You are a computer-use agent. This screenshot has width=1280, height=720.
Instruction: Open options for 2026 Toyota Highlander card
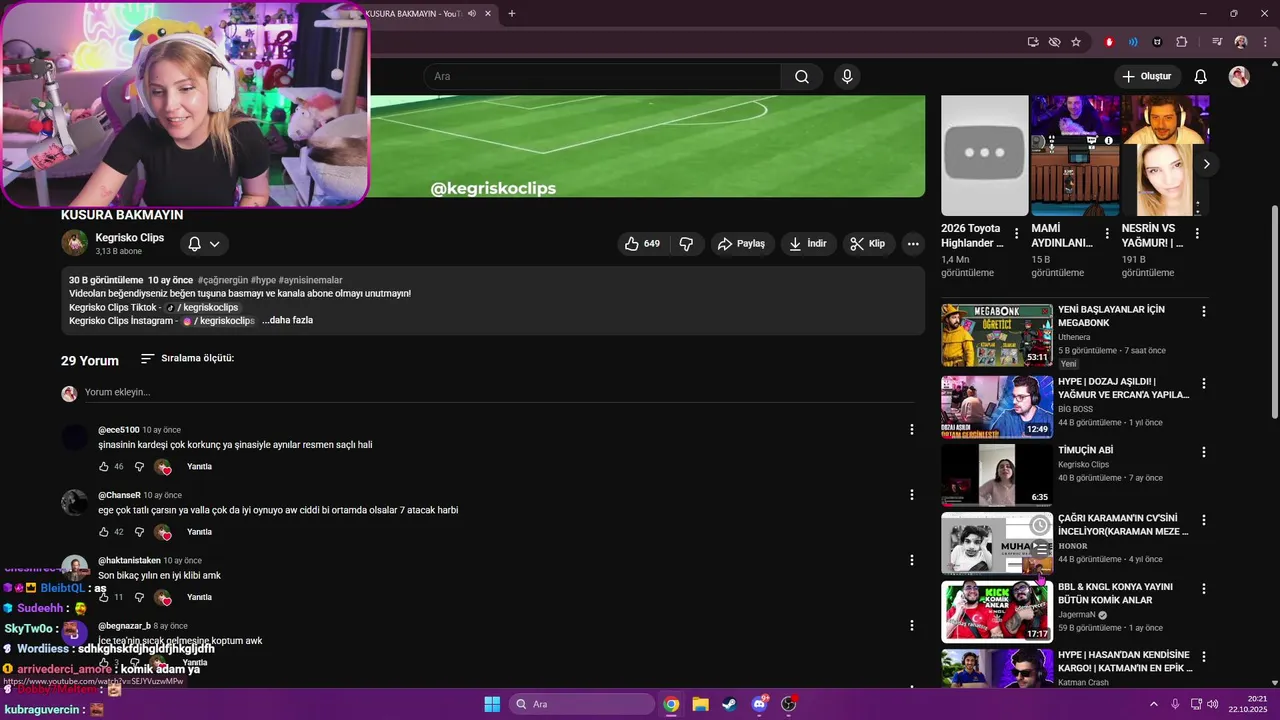point(1017,233)
